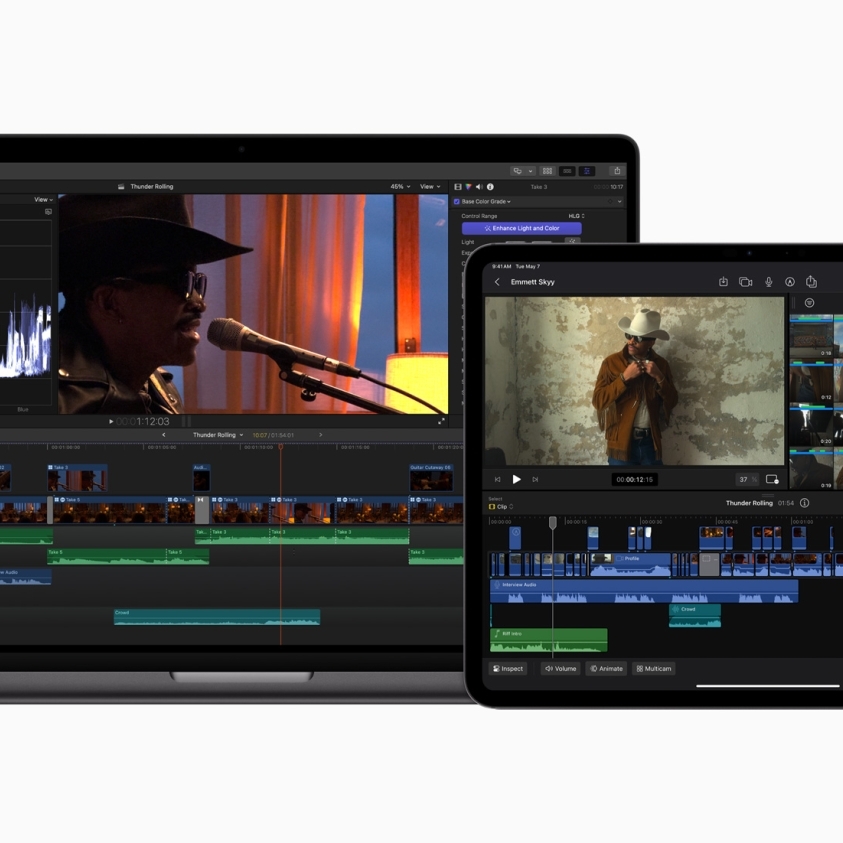Open the 45% zoom dropdown
Viewport: 843px width, 843px height.
click(x=399, y=187)
